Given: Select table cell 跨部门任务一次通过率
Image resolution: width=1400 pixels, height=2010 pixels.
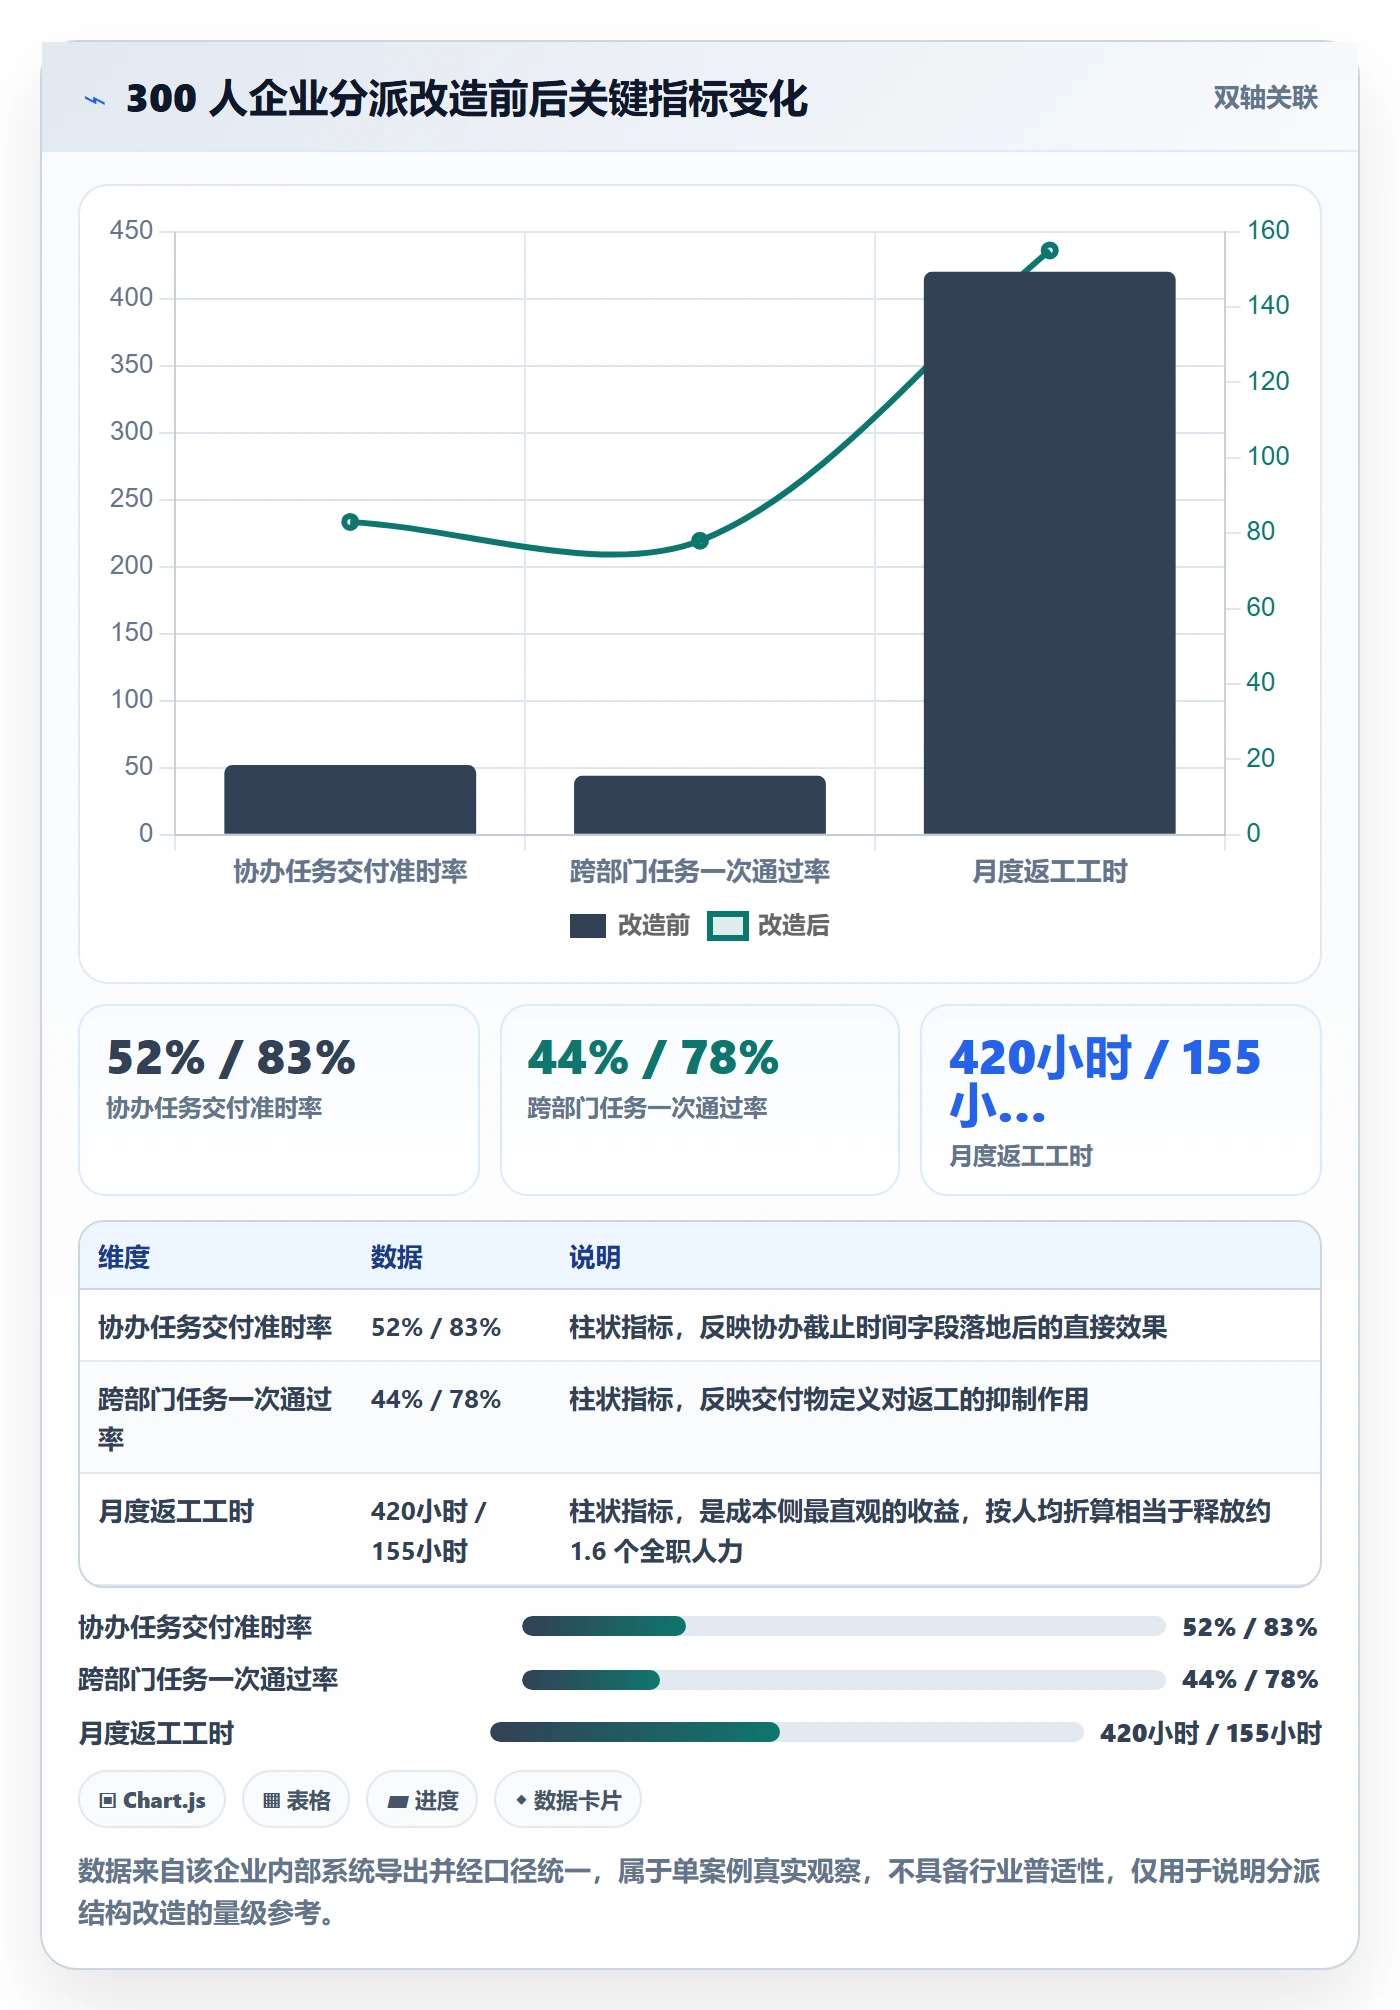Looking at the screenshot, I should (215, 1419).
